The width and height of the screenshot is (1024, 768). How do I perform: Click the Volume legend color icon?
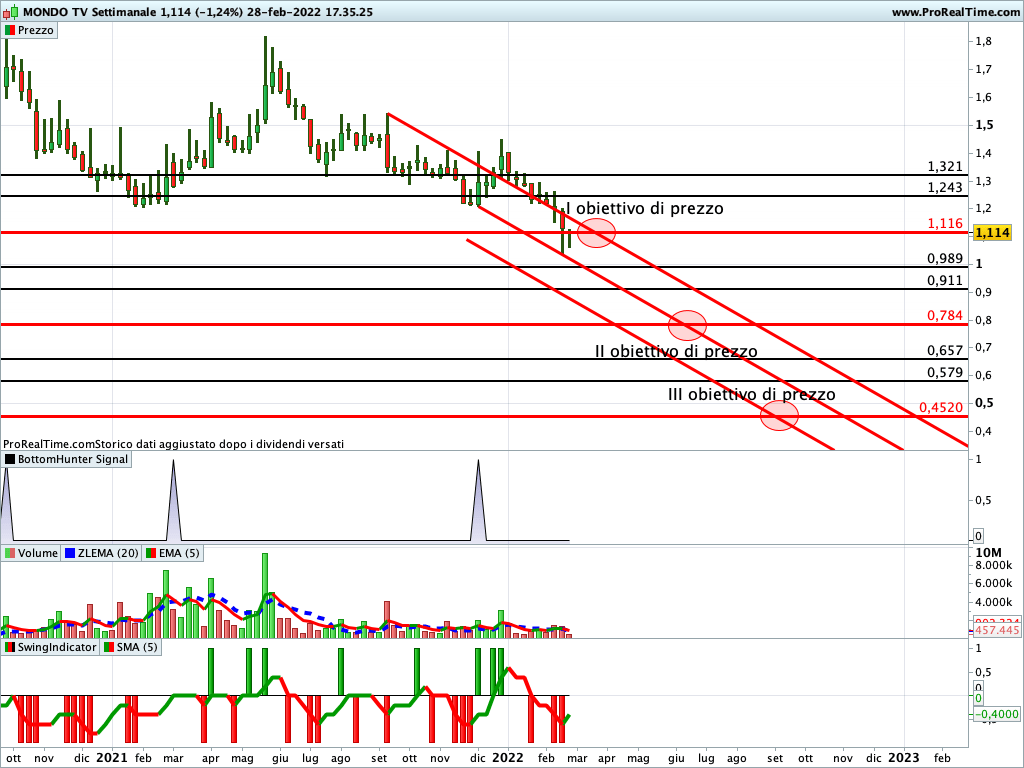[11, 553]
